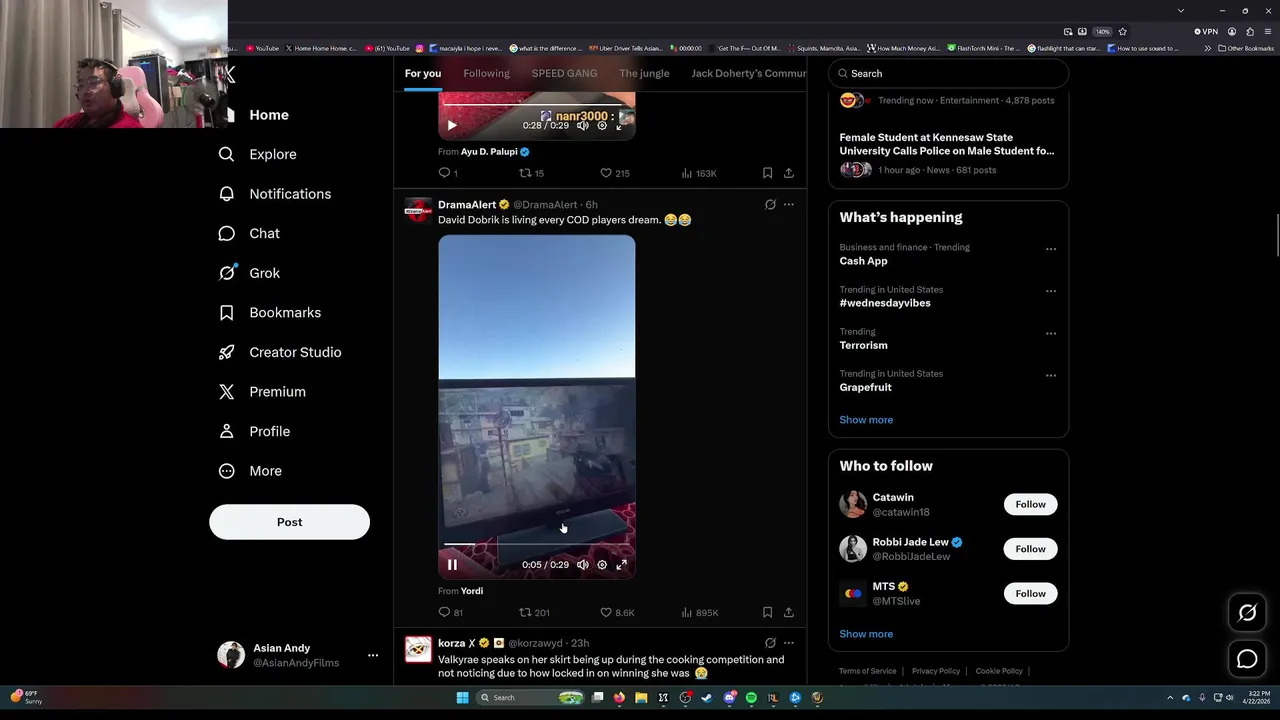Open #wednesdayvibes trend options dots
Screen dimensions: 1280x720
point(1051,291)
